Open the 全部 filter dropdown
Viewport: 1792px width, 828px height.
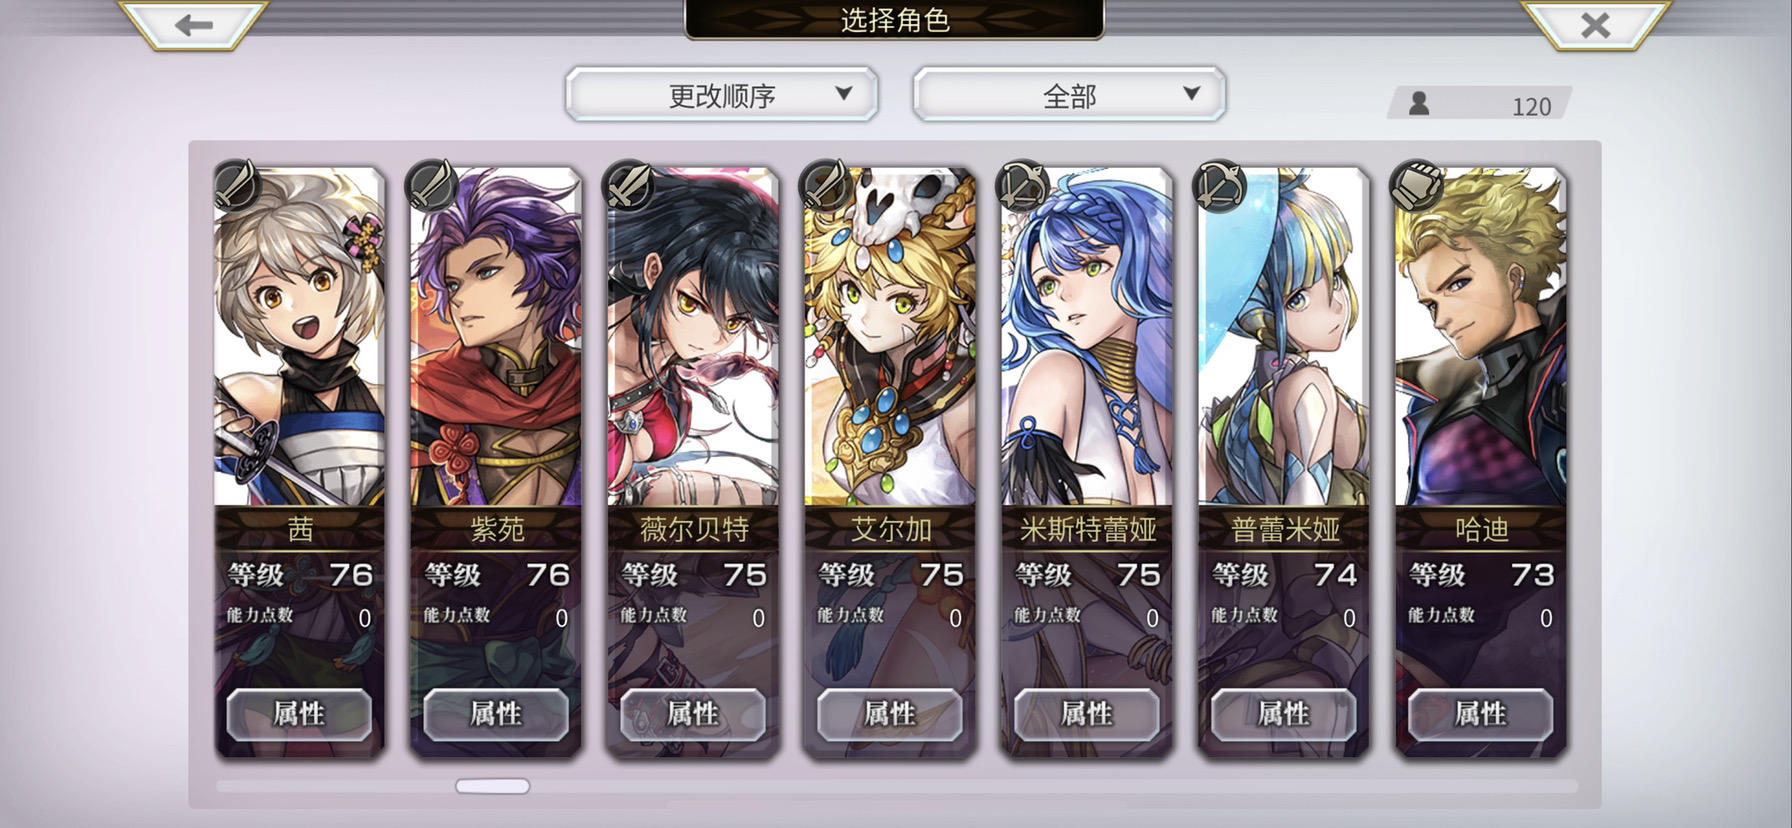point(1069,95)
